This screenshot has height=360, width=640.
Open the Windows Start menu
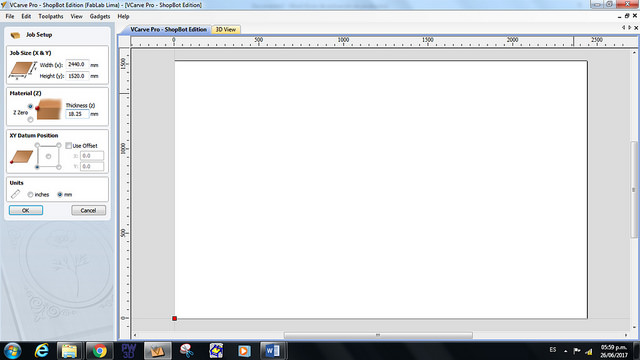(x=13, y=351)
